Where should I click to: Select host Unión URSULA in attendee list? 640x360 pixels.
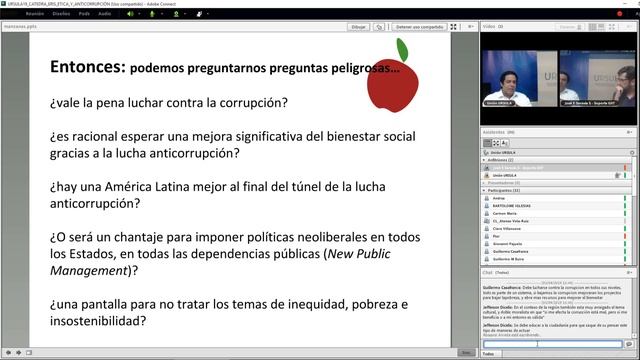point(556,176)
